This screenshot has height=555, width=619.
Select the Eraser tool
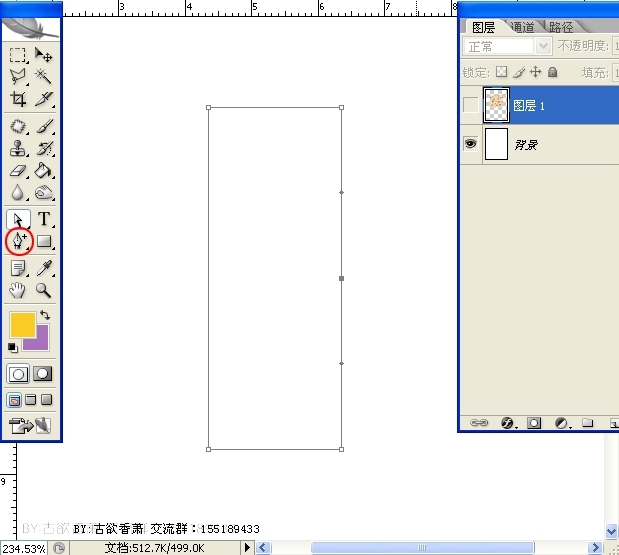point(17,171)
